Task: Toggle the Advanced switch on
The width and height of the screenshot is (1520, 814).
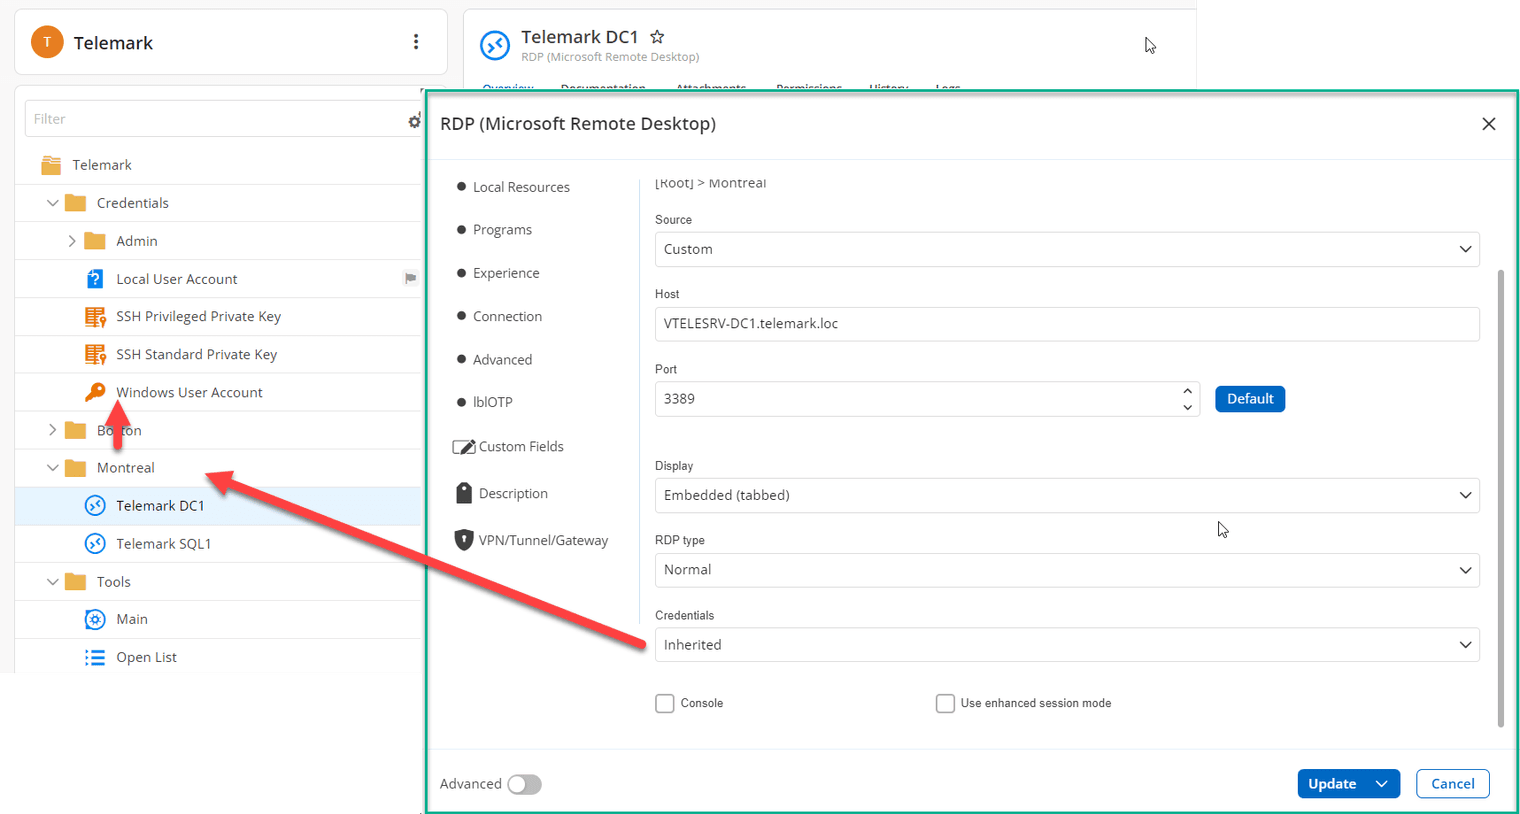Action: click(524, 784)
